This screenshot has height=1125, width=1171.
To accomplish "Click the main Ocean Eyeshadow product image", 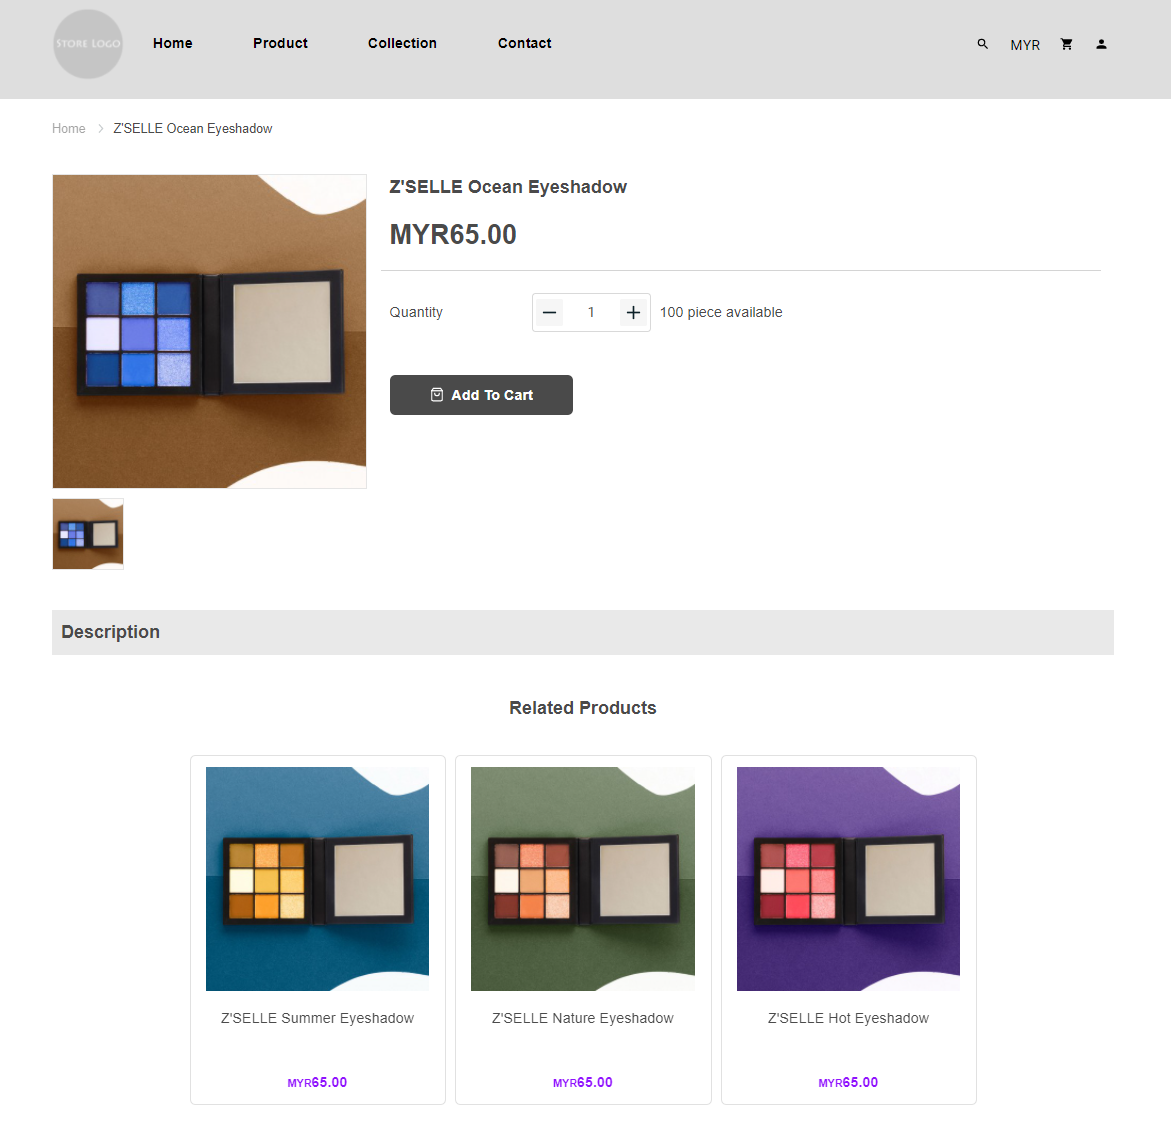I will tap(209, 331).
